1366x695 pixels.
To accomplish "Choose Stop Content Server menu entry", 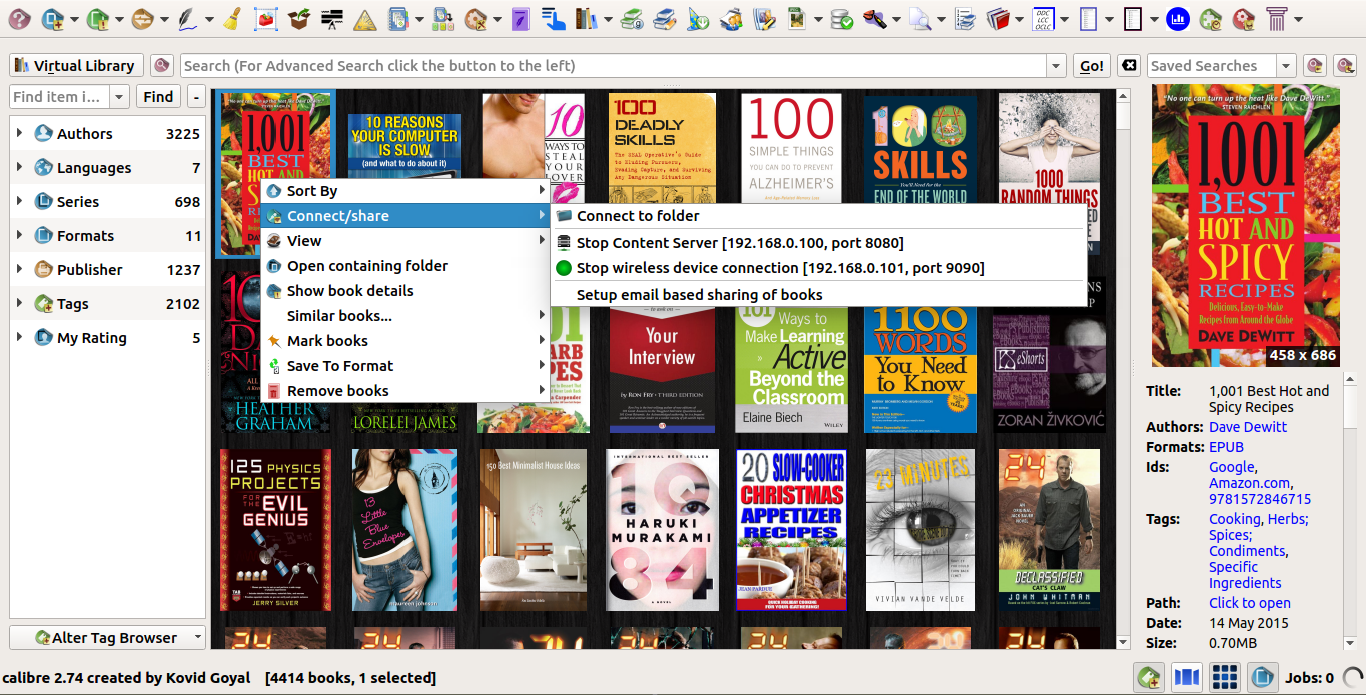I will point(818,243).
